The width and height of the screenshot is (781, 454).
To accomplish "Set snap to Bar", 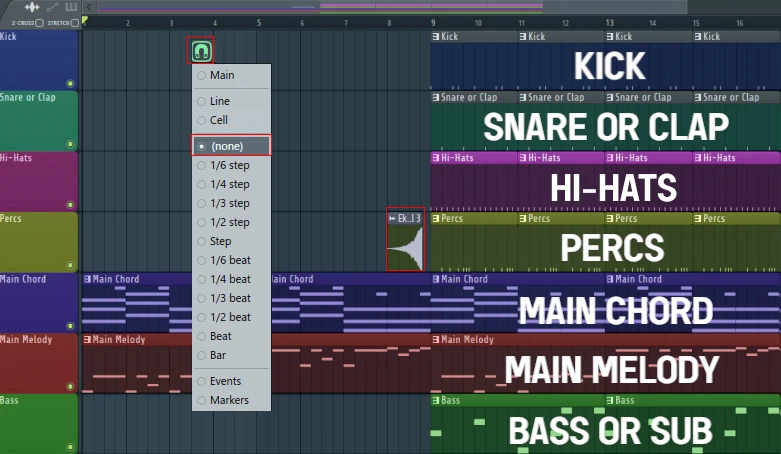I will (231, 355).
